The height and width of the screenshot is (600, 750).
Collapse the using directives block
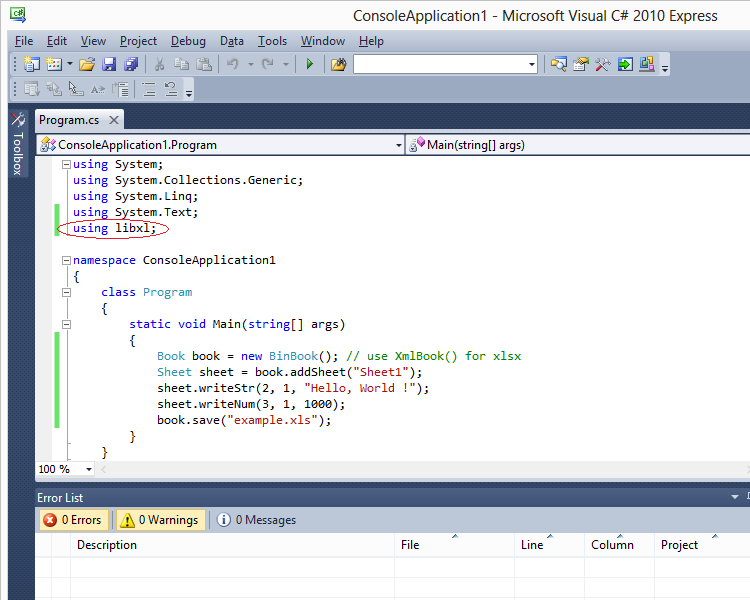pyautogui.click(x=66, y=165)
